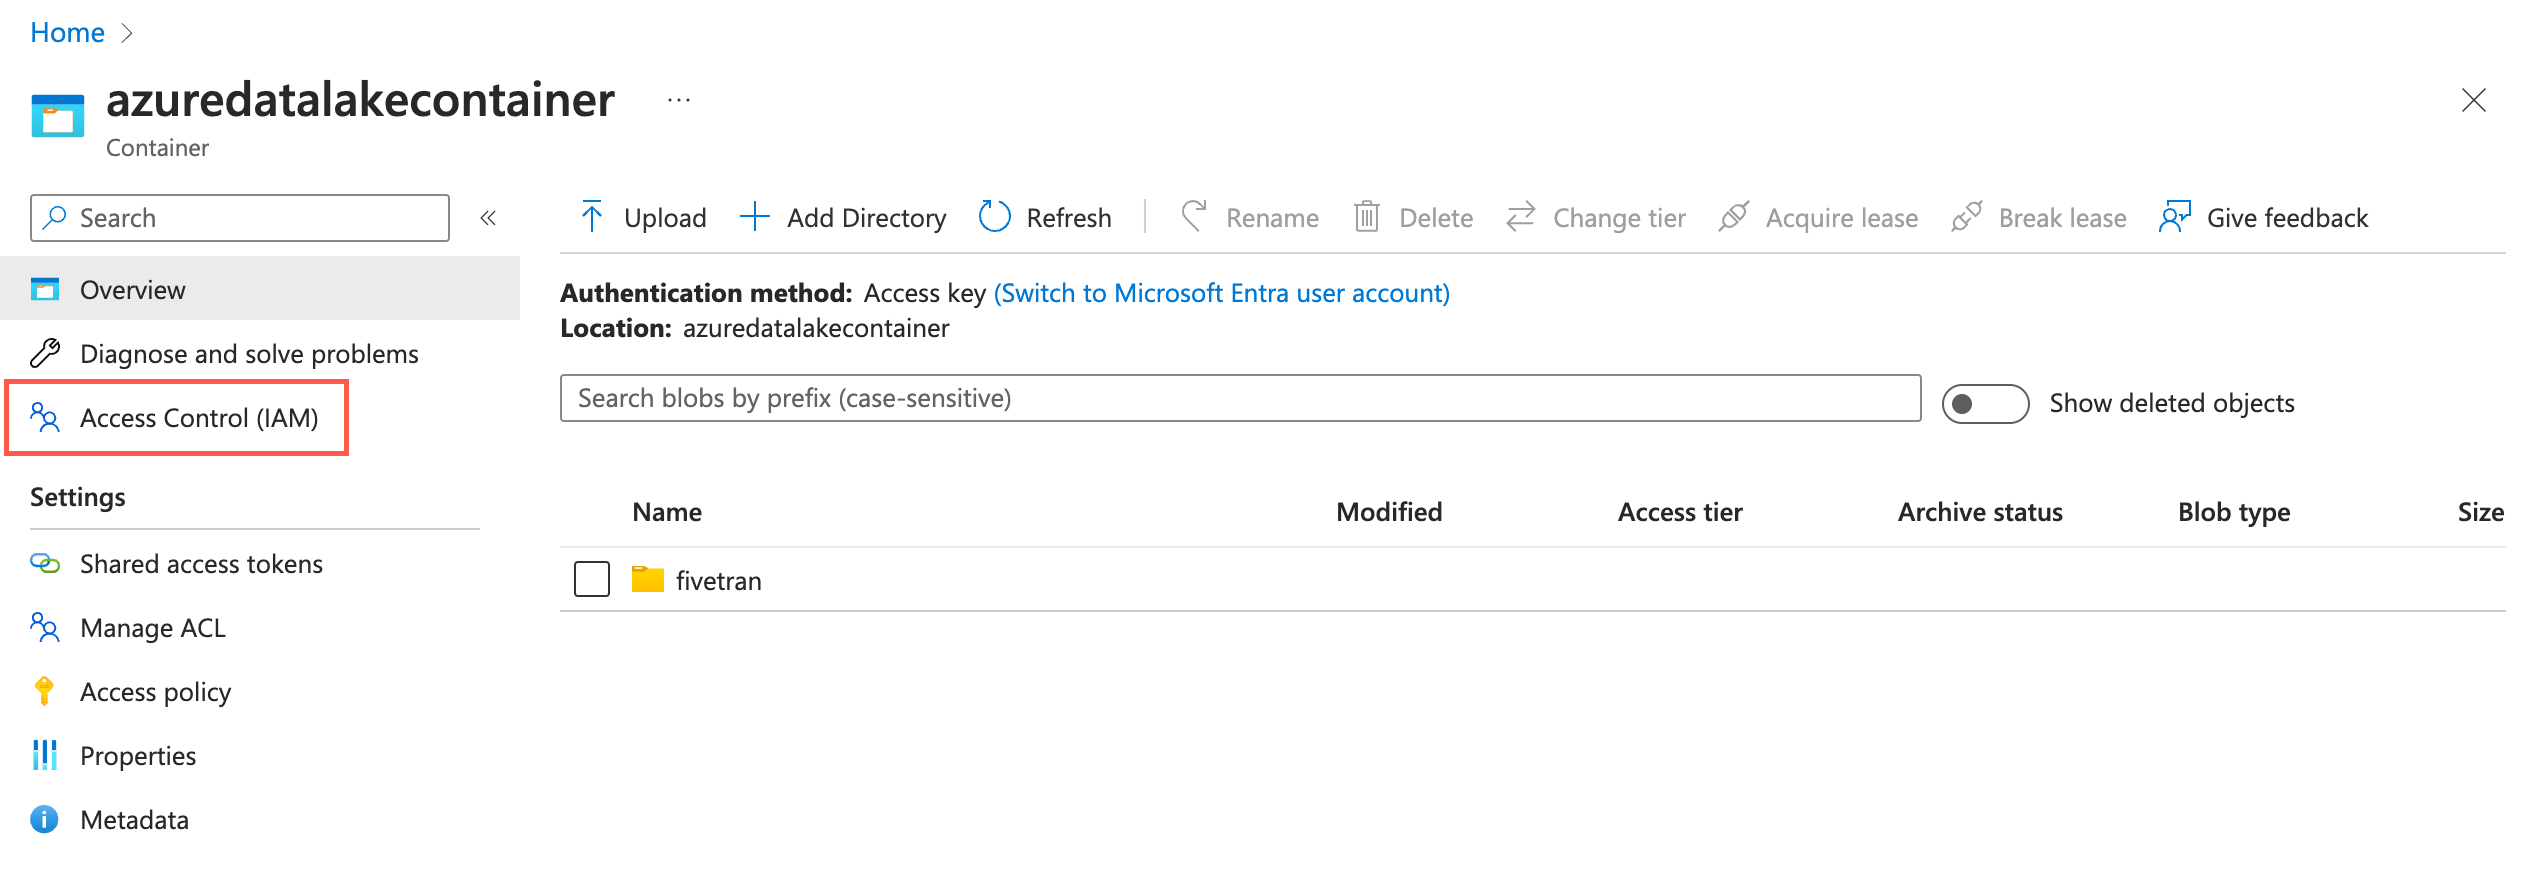The image size is (2538, 882).
Task: Click the Delete trash can icon
Action: point(1366,217)
